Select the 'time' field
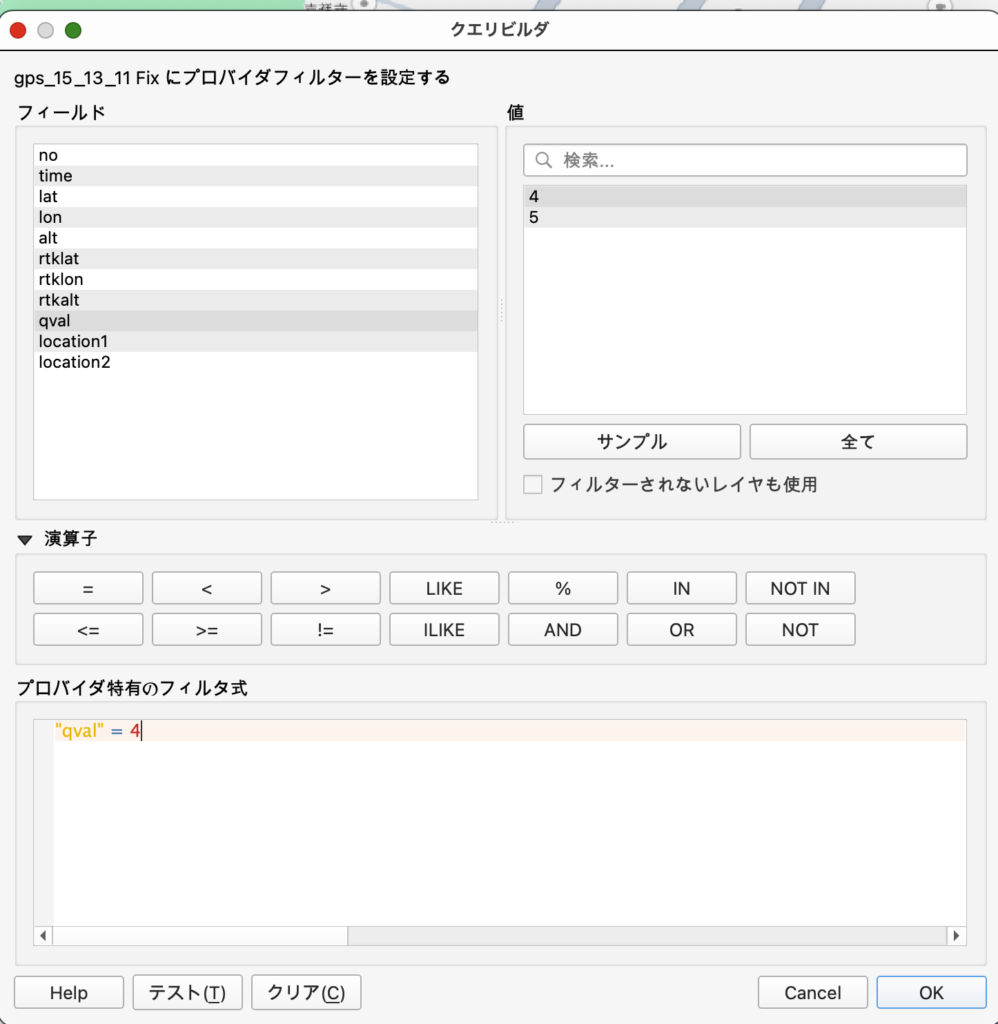998x1024 pixels. (255, 176)
